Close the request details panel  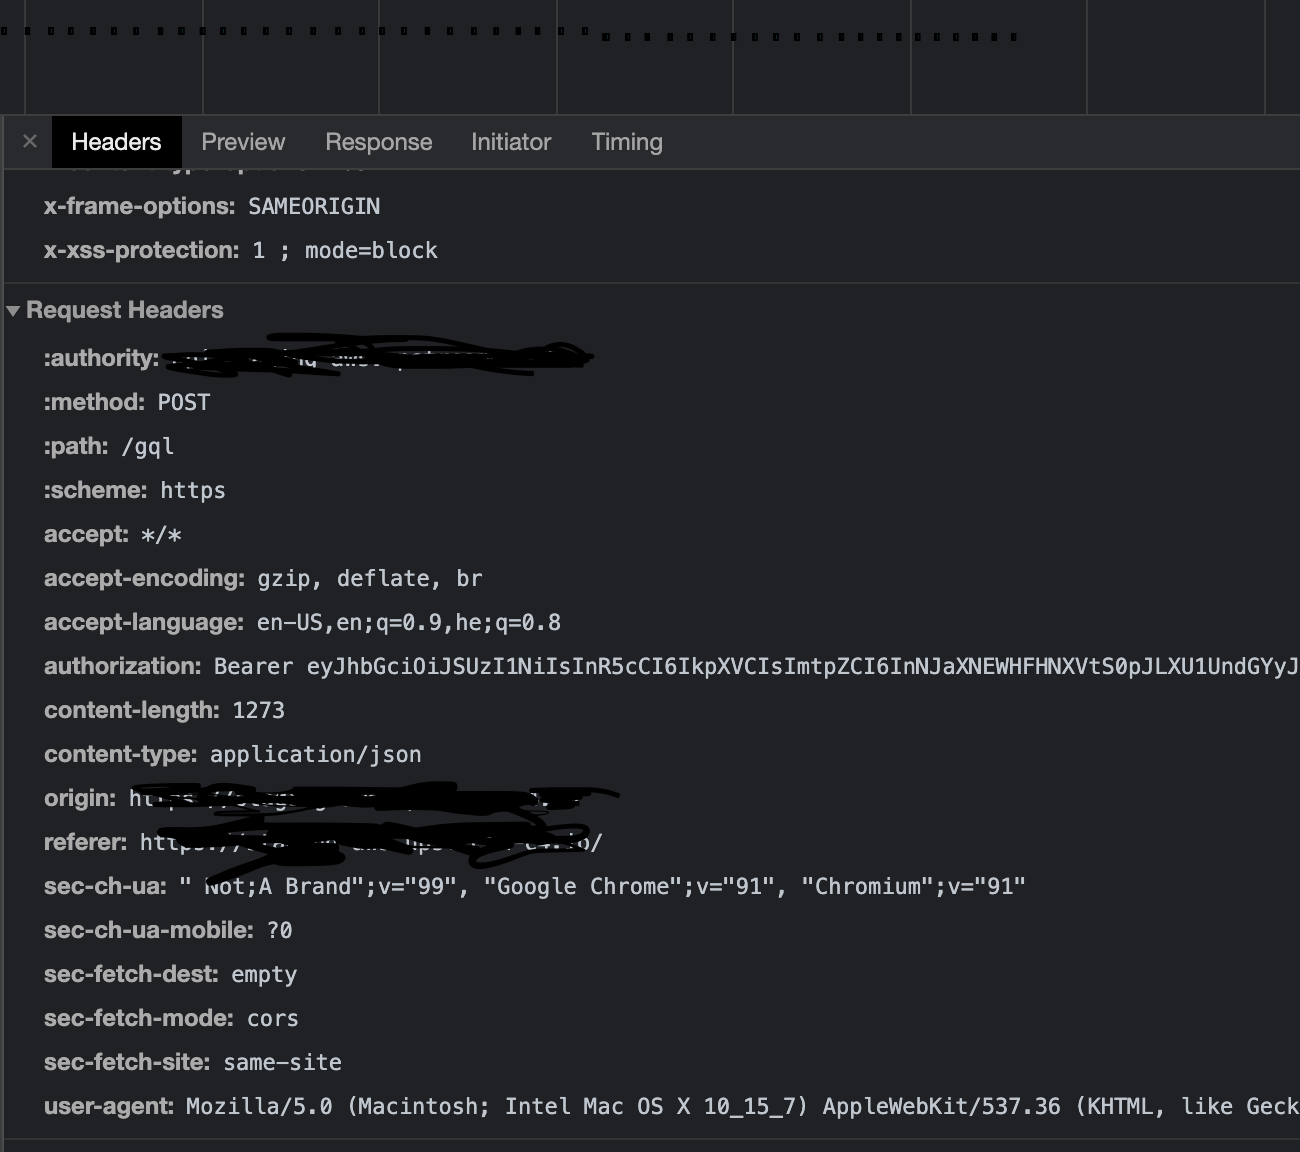point(30,142)
